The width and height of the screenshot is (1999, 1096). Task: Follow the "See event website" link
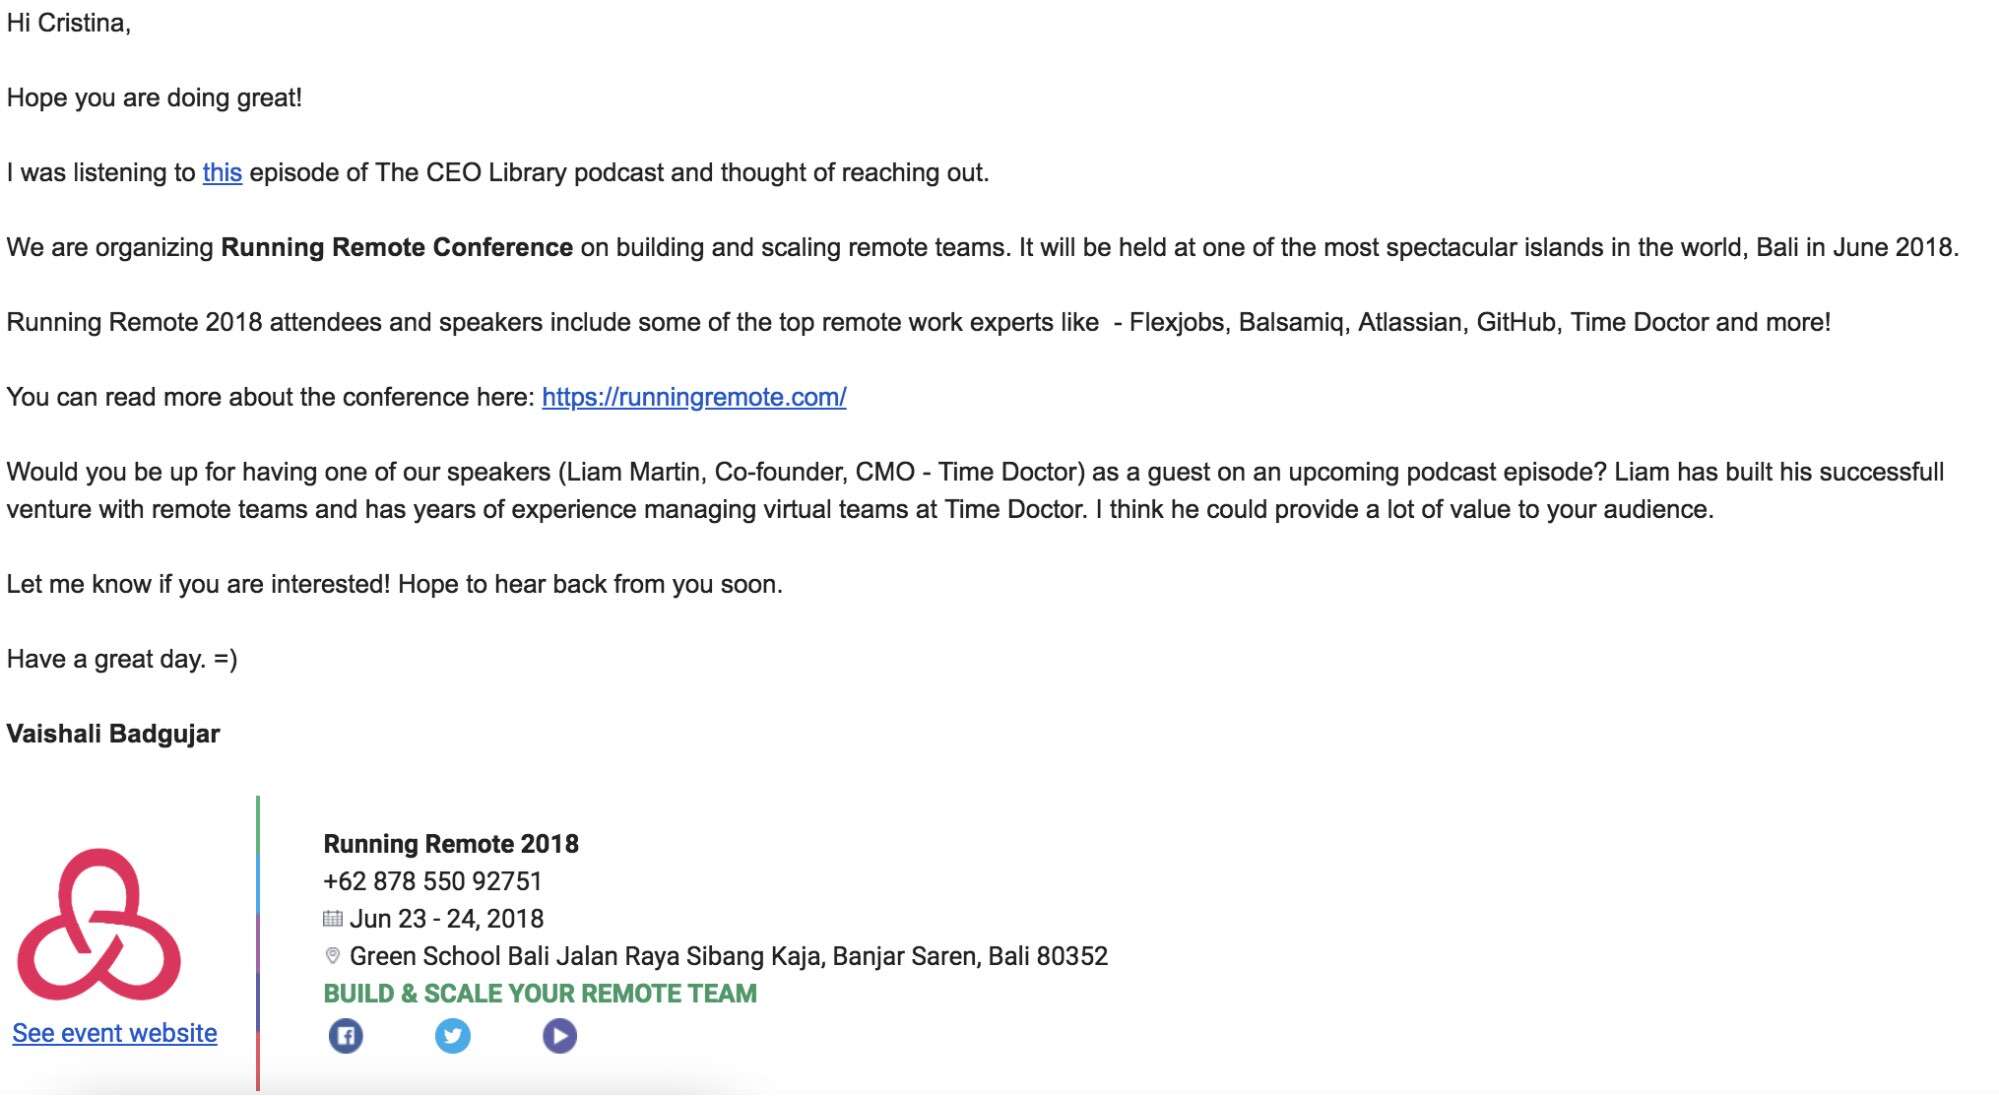(115, 1033)
